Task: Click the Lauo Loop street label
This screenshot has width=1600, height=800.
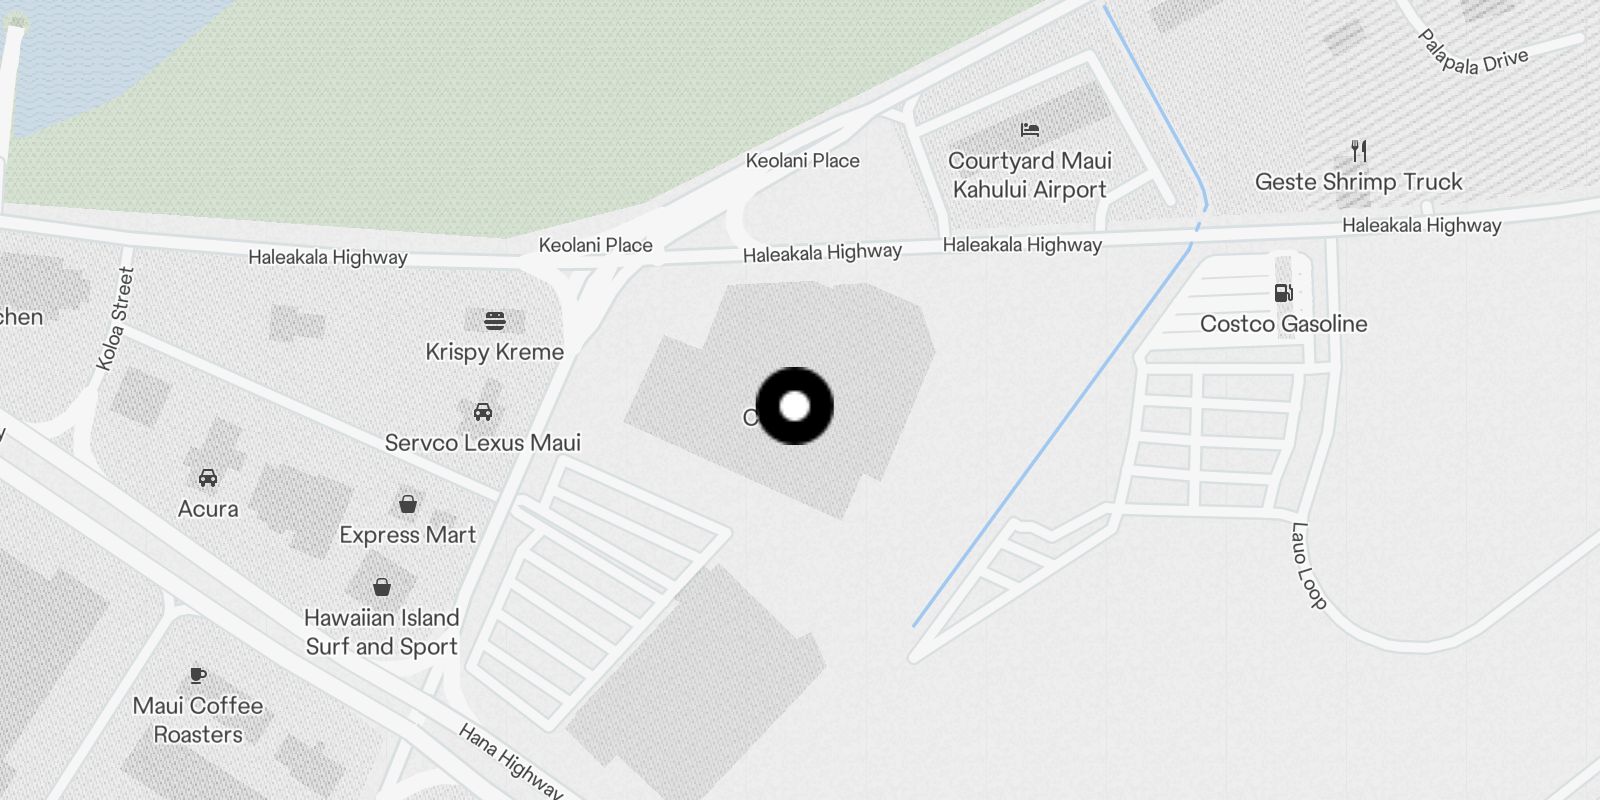Action: tap(1308, 566)
